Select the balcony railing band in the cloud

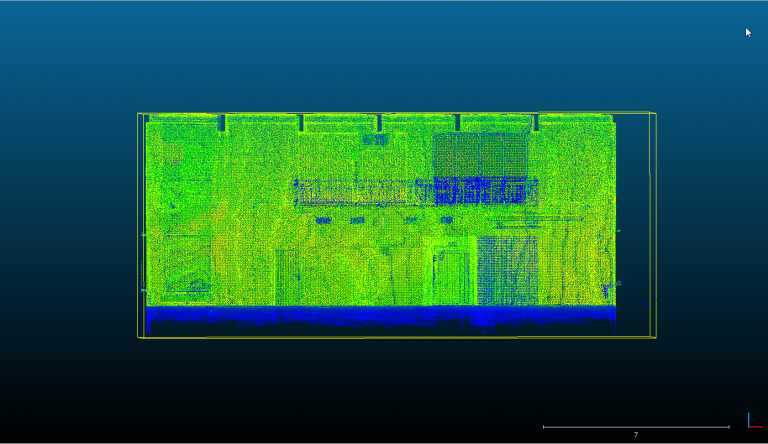tap(415, 190)
